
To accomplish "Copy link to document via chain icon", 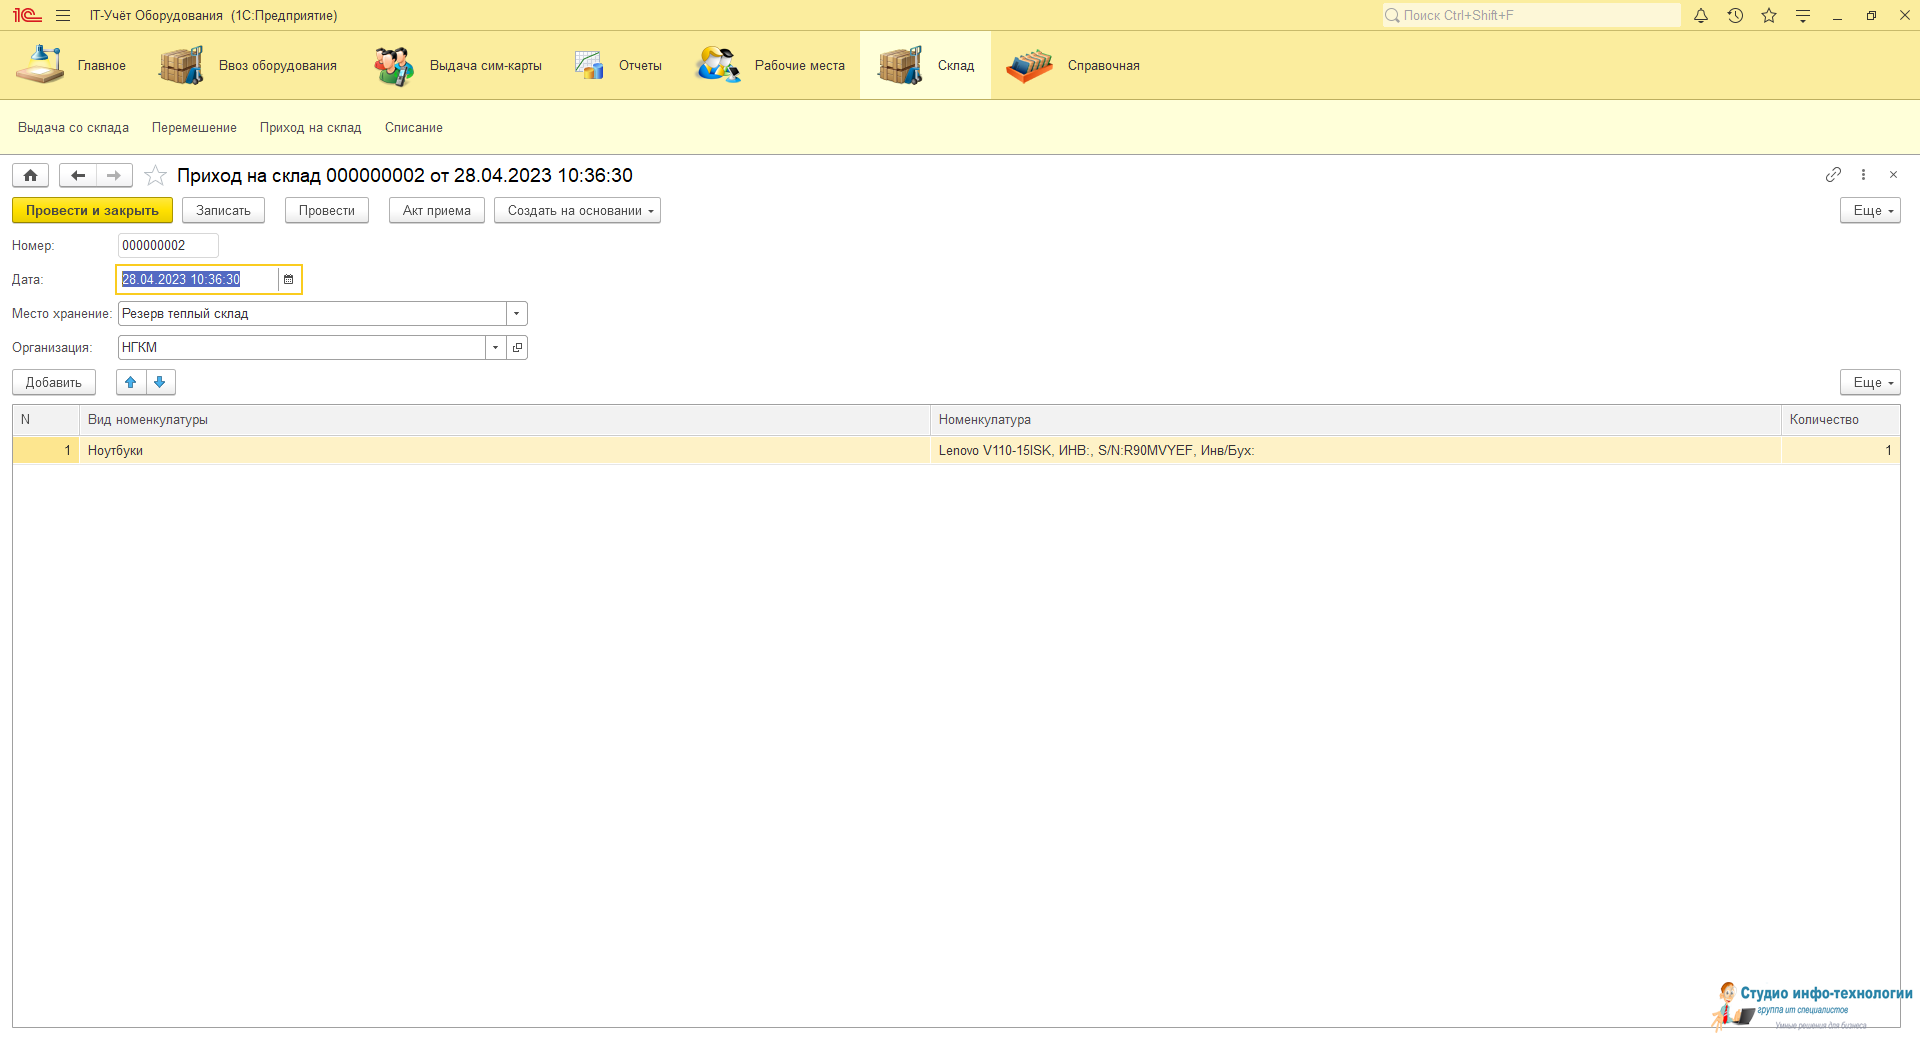I will click(x=1832, y=175).
